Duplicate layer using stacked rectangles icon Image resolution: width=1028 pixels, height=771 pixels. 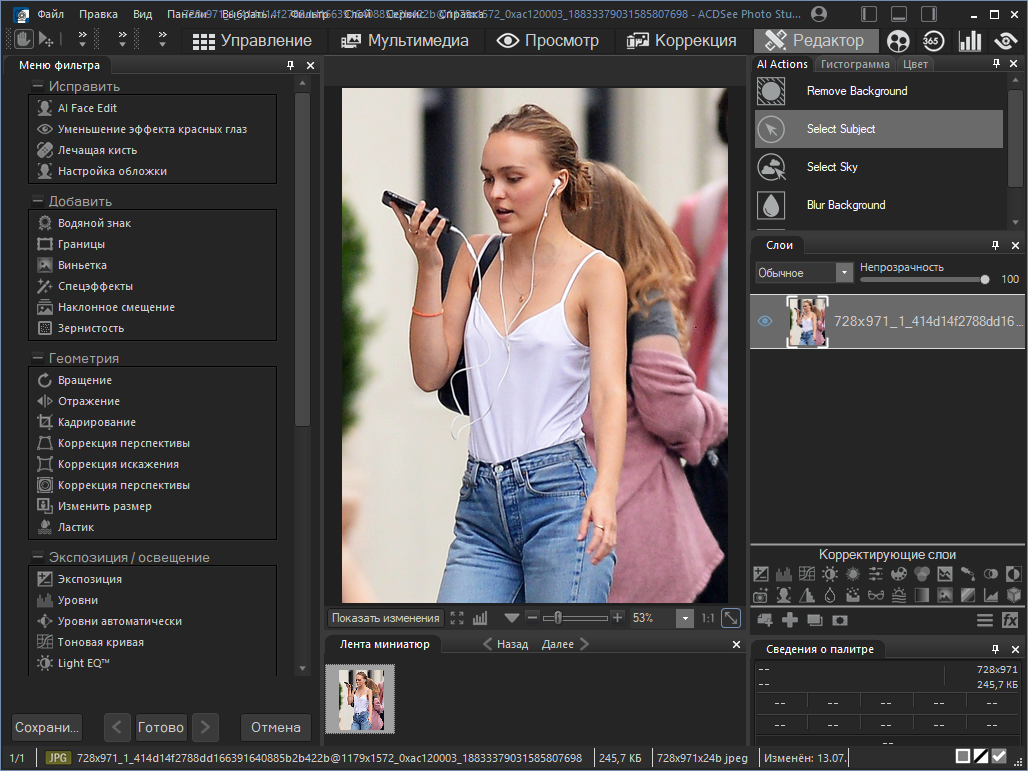815,620
